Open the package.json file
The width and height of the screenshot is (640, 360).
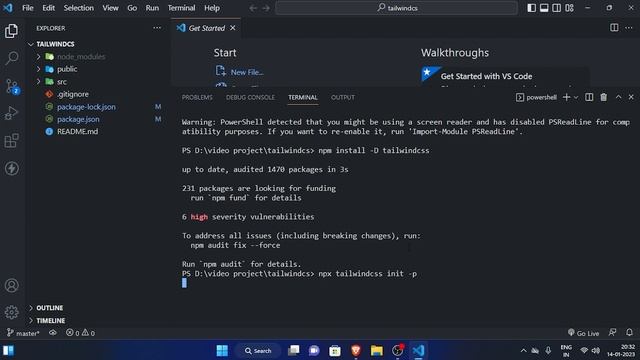click(78, 119)
